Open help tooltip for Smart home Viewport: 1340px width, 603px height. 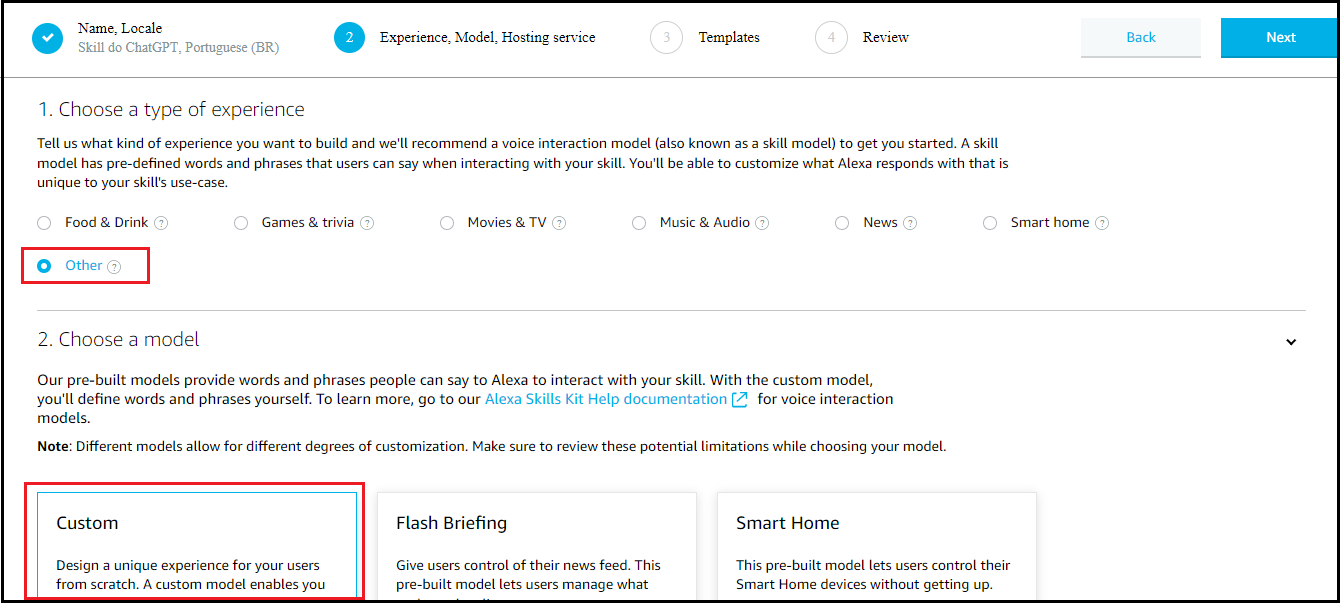pos(1102,223)
